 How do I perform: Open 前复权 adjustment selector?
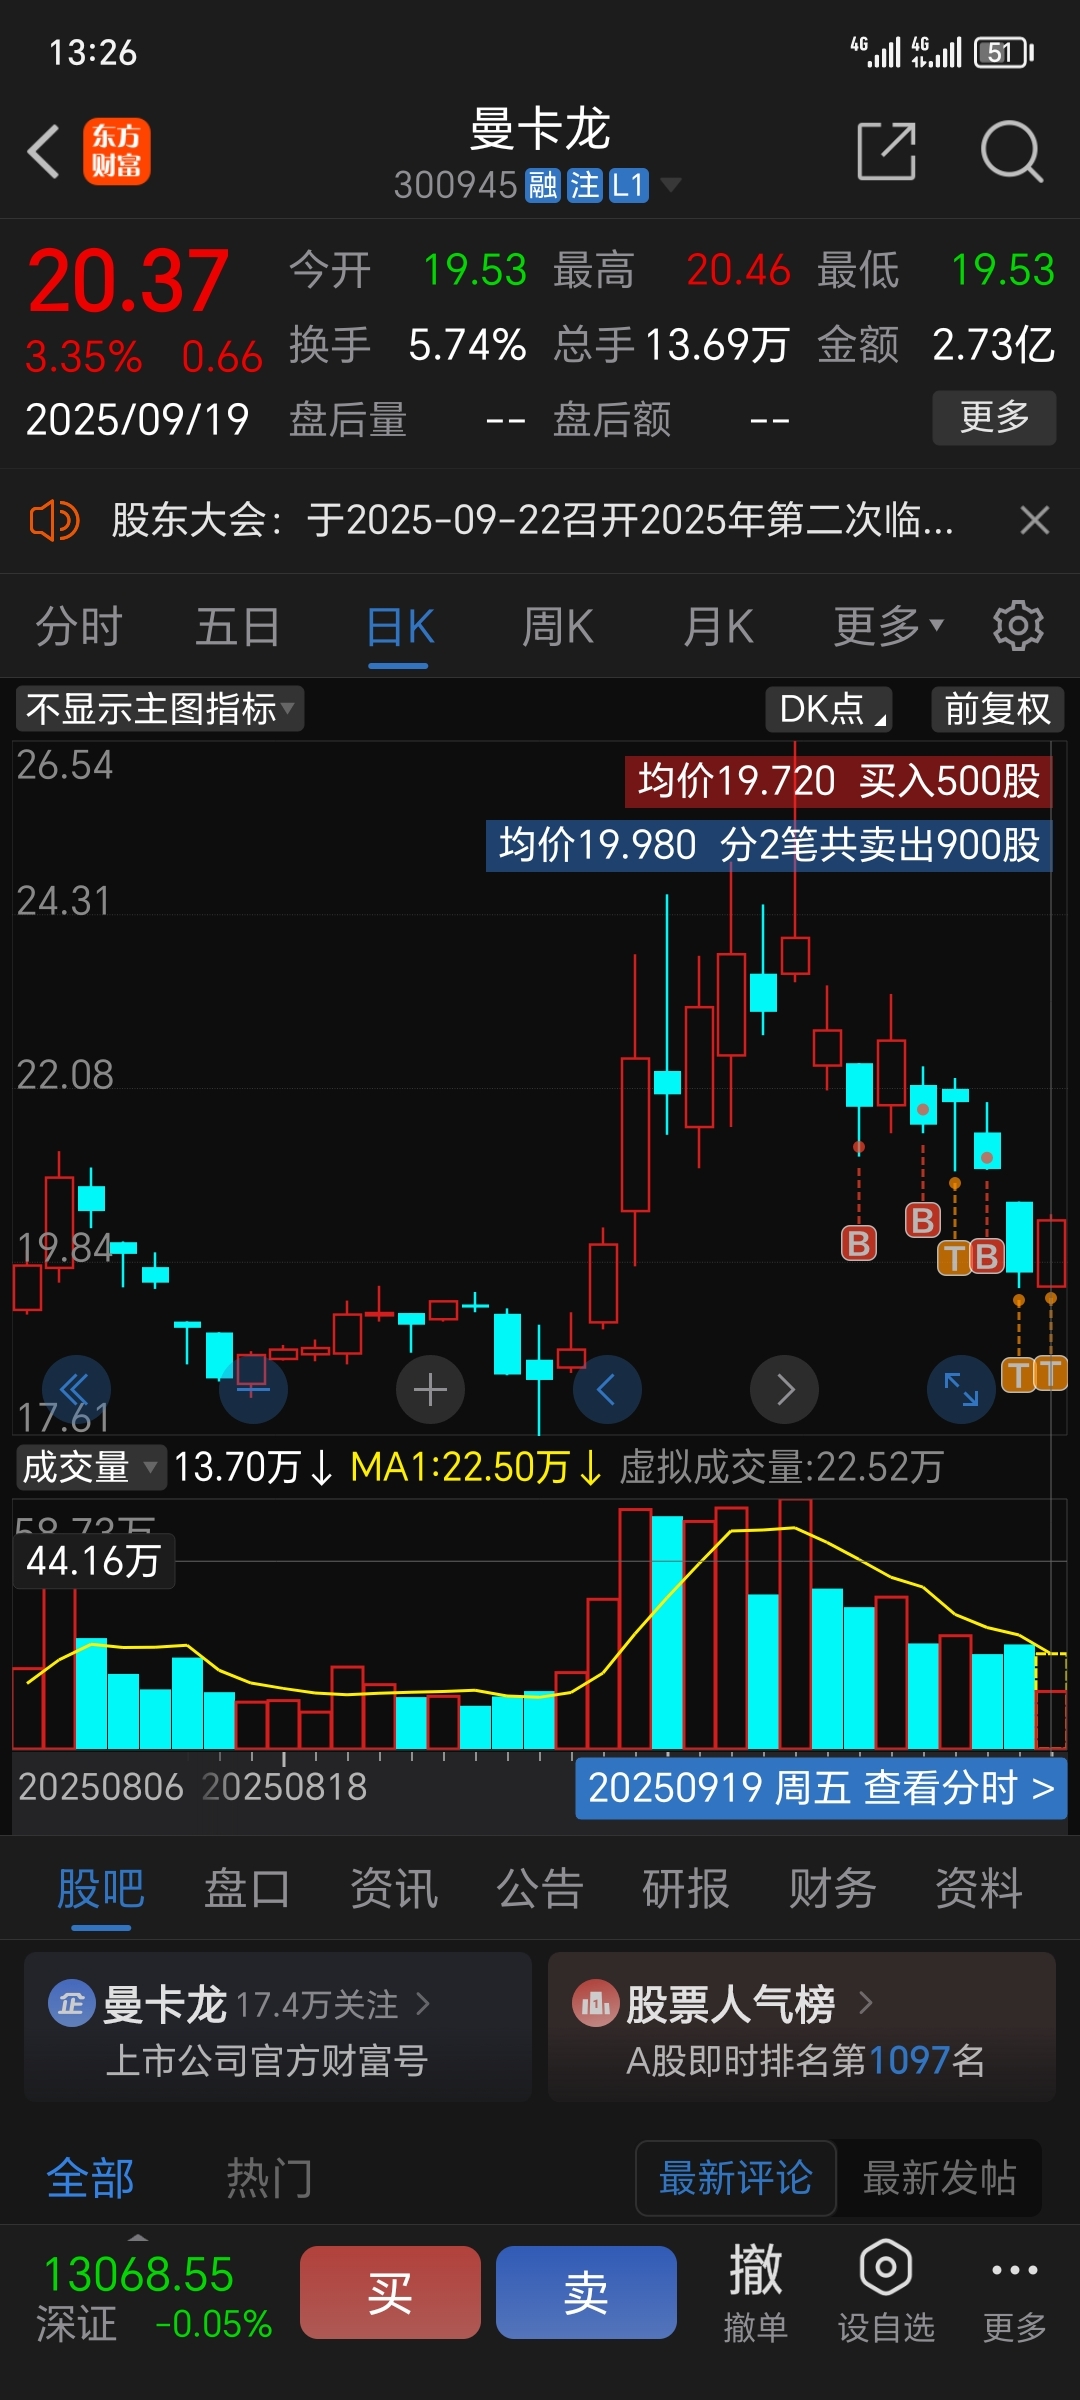coord(997,709)
